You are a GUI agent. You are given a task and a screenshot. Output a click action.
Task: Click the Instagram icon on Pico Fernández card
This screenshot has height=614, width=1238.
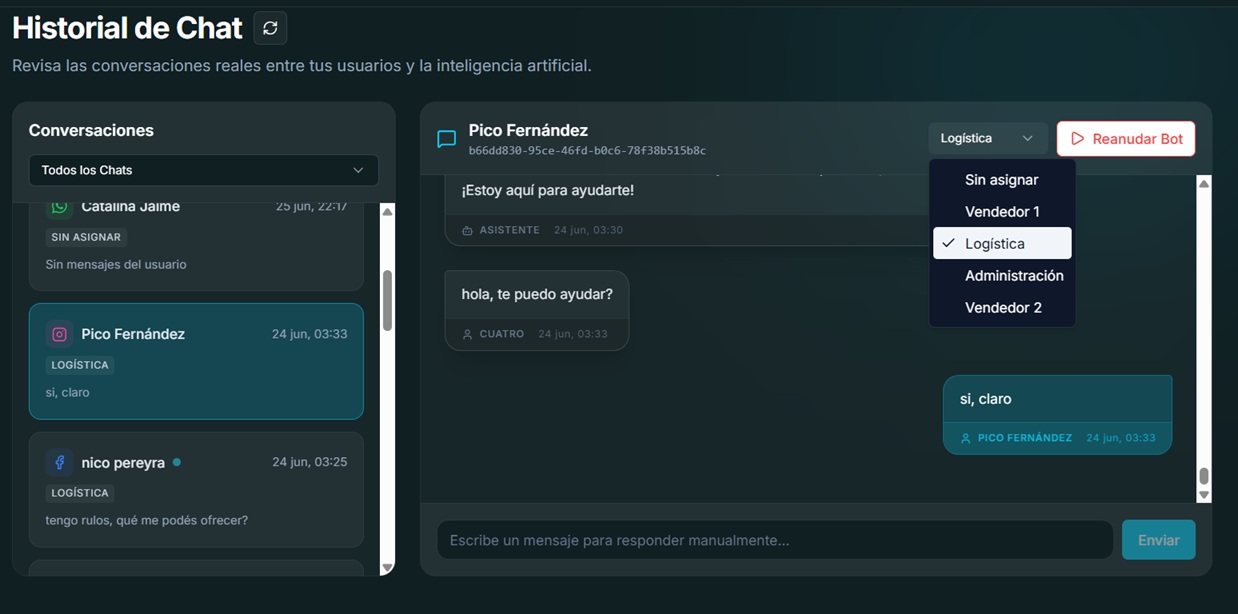pos(60,334)
